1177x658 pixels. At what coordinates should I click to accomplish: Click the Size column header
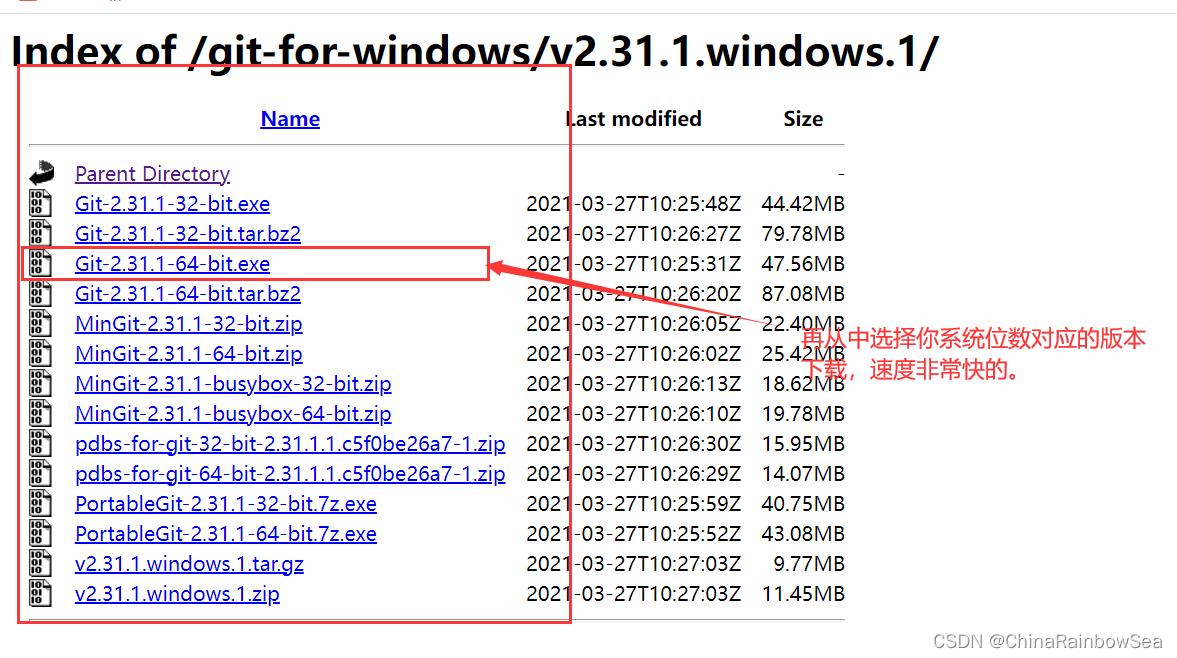[803, 119]
